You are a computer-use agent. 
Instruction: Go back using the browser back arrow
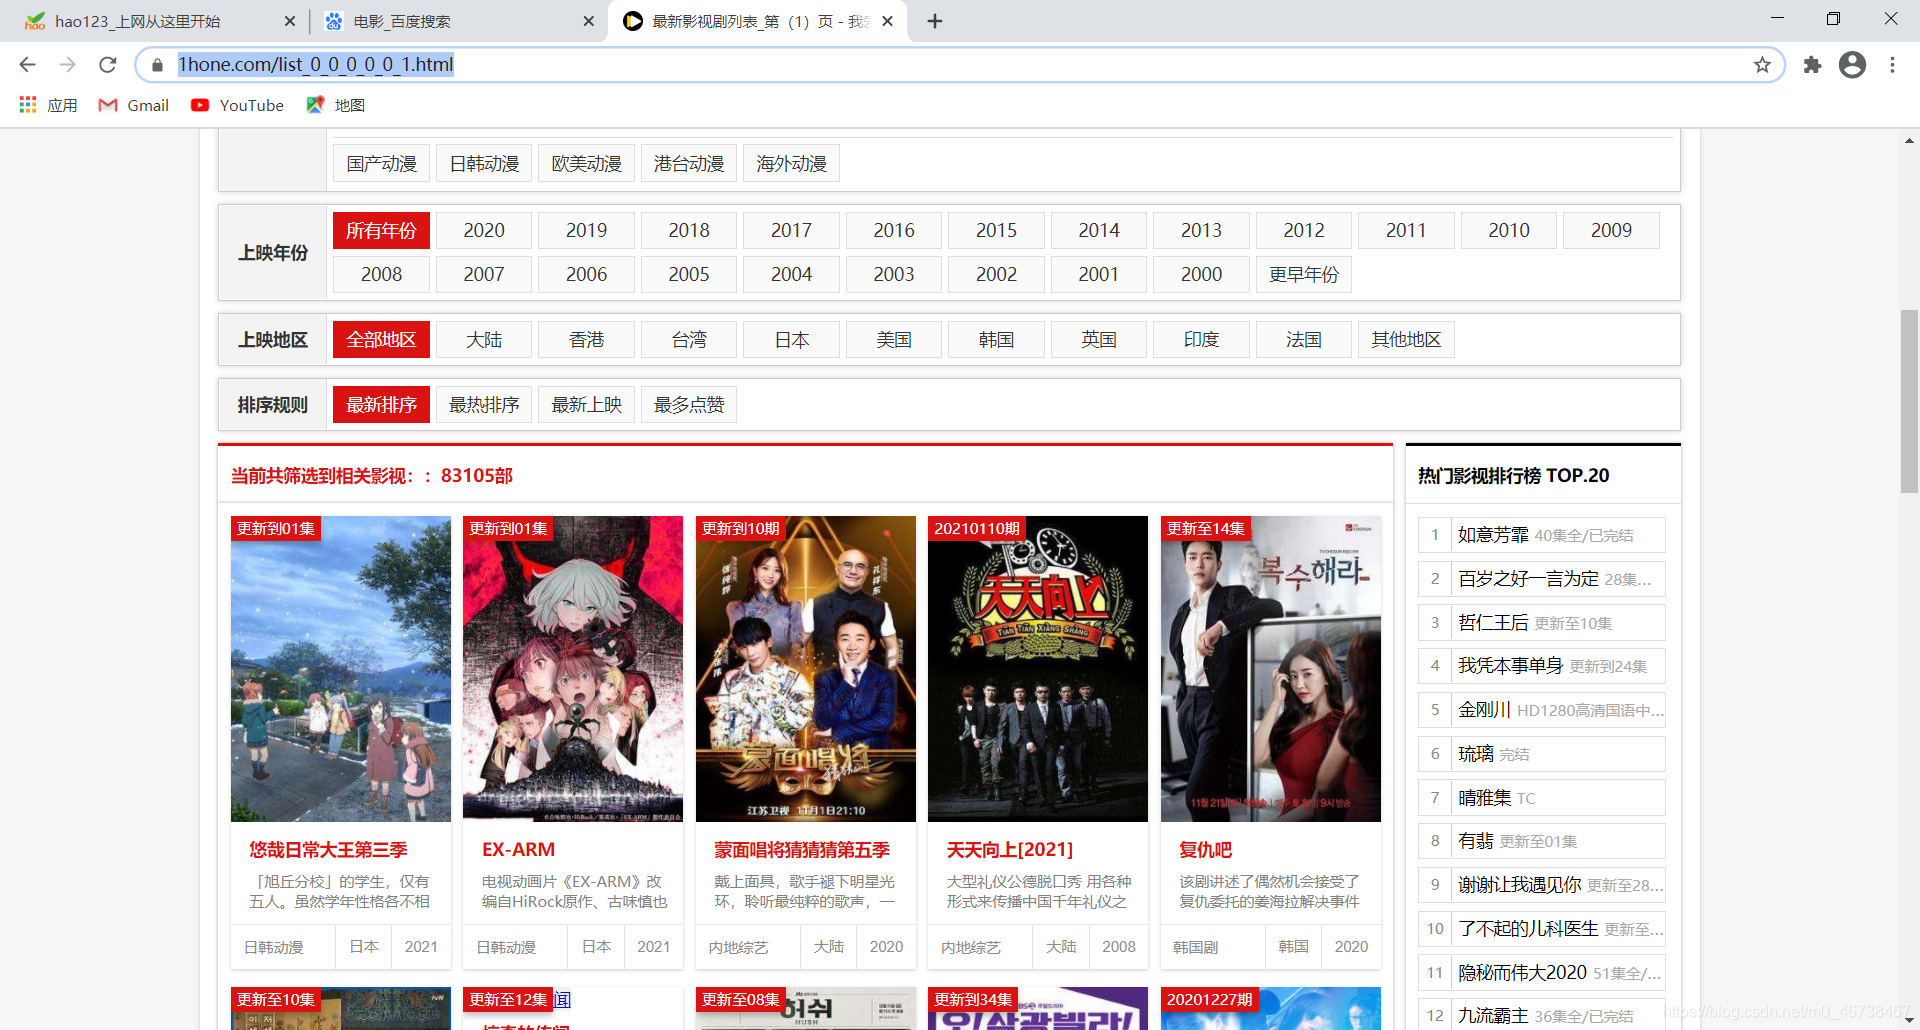tap(27, 65)
